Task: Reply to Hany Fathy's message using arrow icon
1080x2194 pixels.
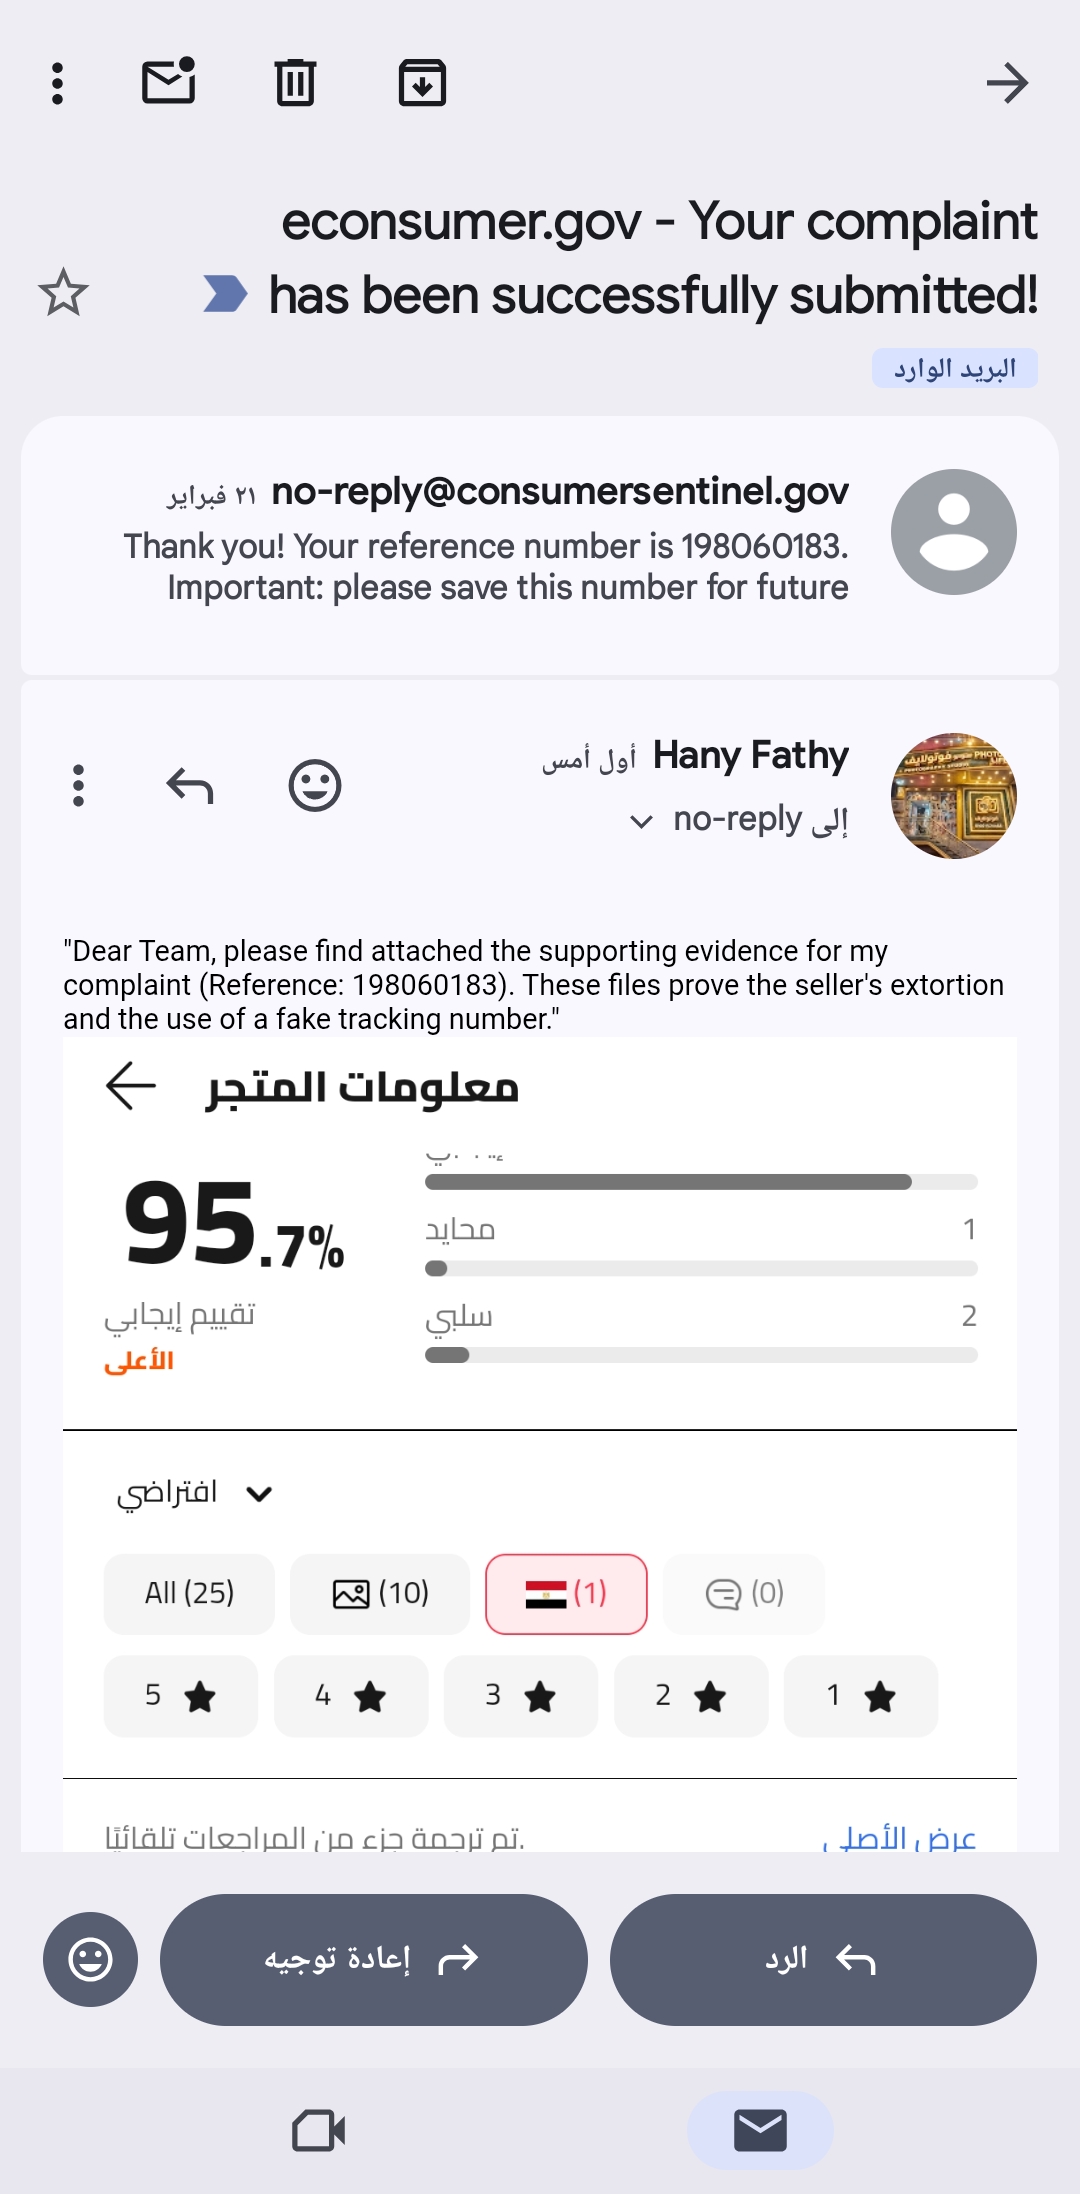Action: pos(190,786)
